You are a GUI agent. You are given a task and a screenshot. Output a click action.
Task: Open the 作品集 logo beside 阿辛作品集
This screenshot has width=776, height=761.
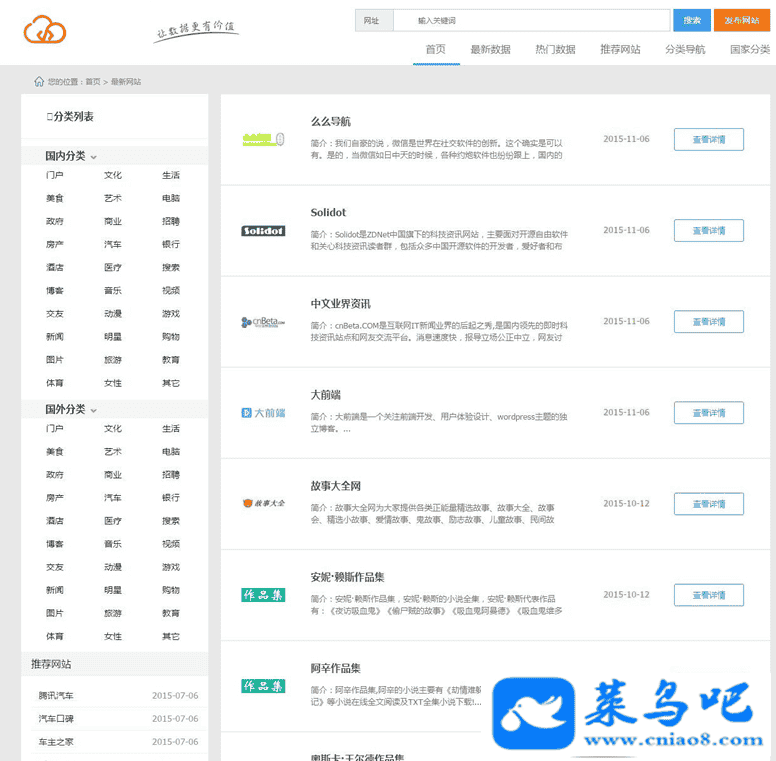(x=263, y=686)
